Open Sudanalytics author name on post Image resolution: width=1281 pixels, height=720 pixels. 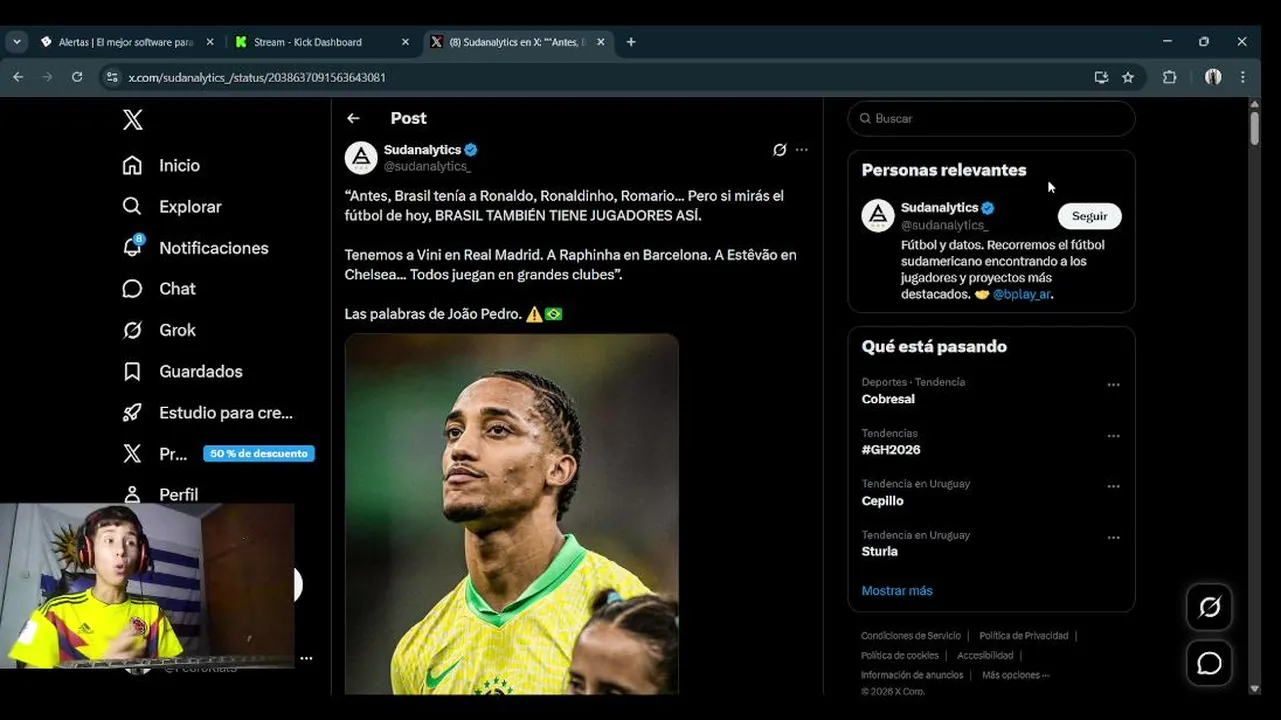click(422, 149)
